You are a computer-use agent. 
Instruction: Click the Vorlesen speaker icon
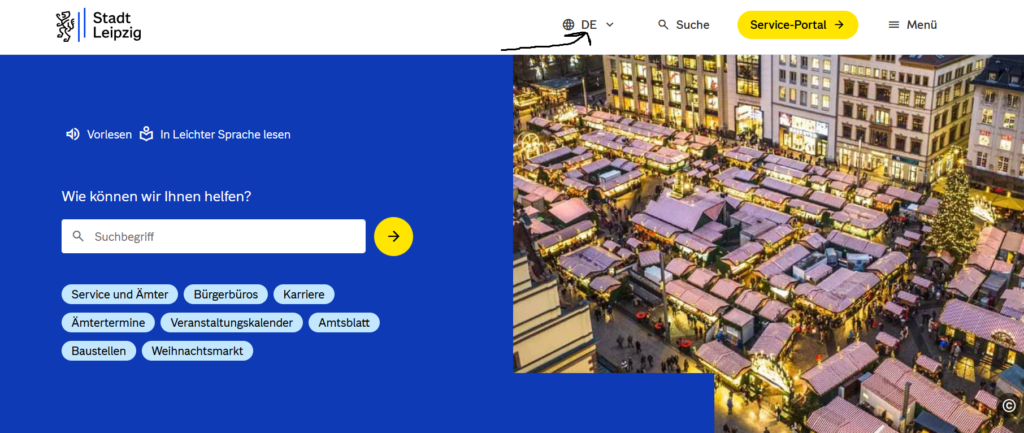tap(72, 135)
